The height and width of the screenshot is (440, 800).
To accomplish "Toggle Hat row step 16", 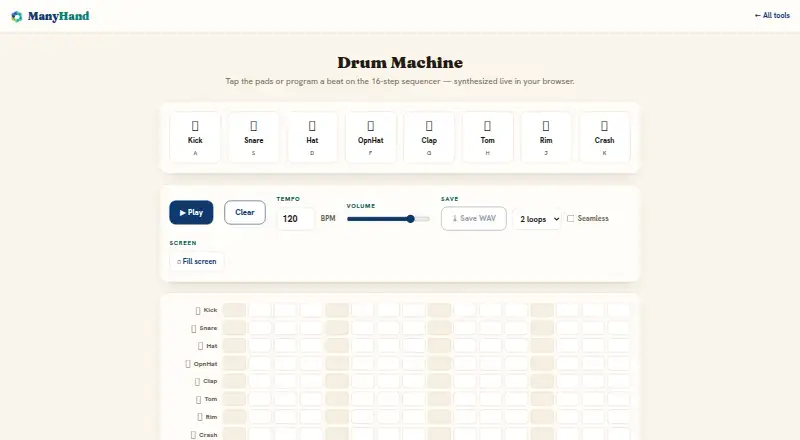I will [x=619, y=346].
